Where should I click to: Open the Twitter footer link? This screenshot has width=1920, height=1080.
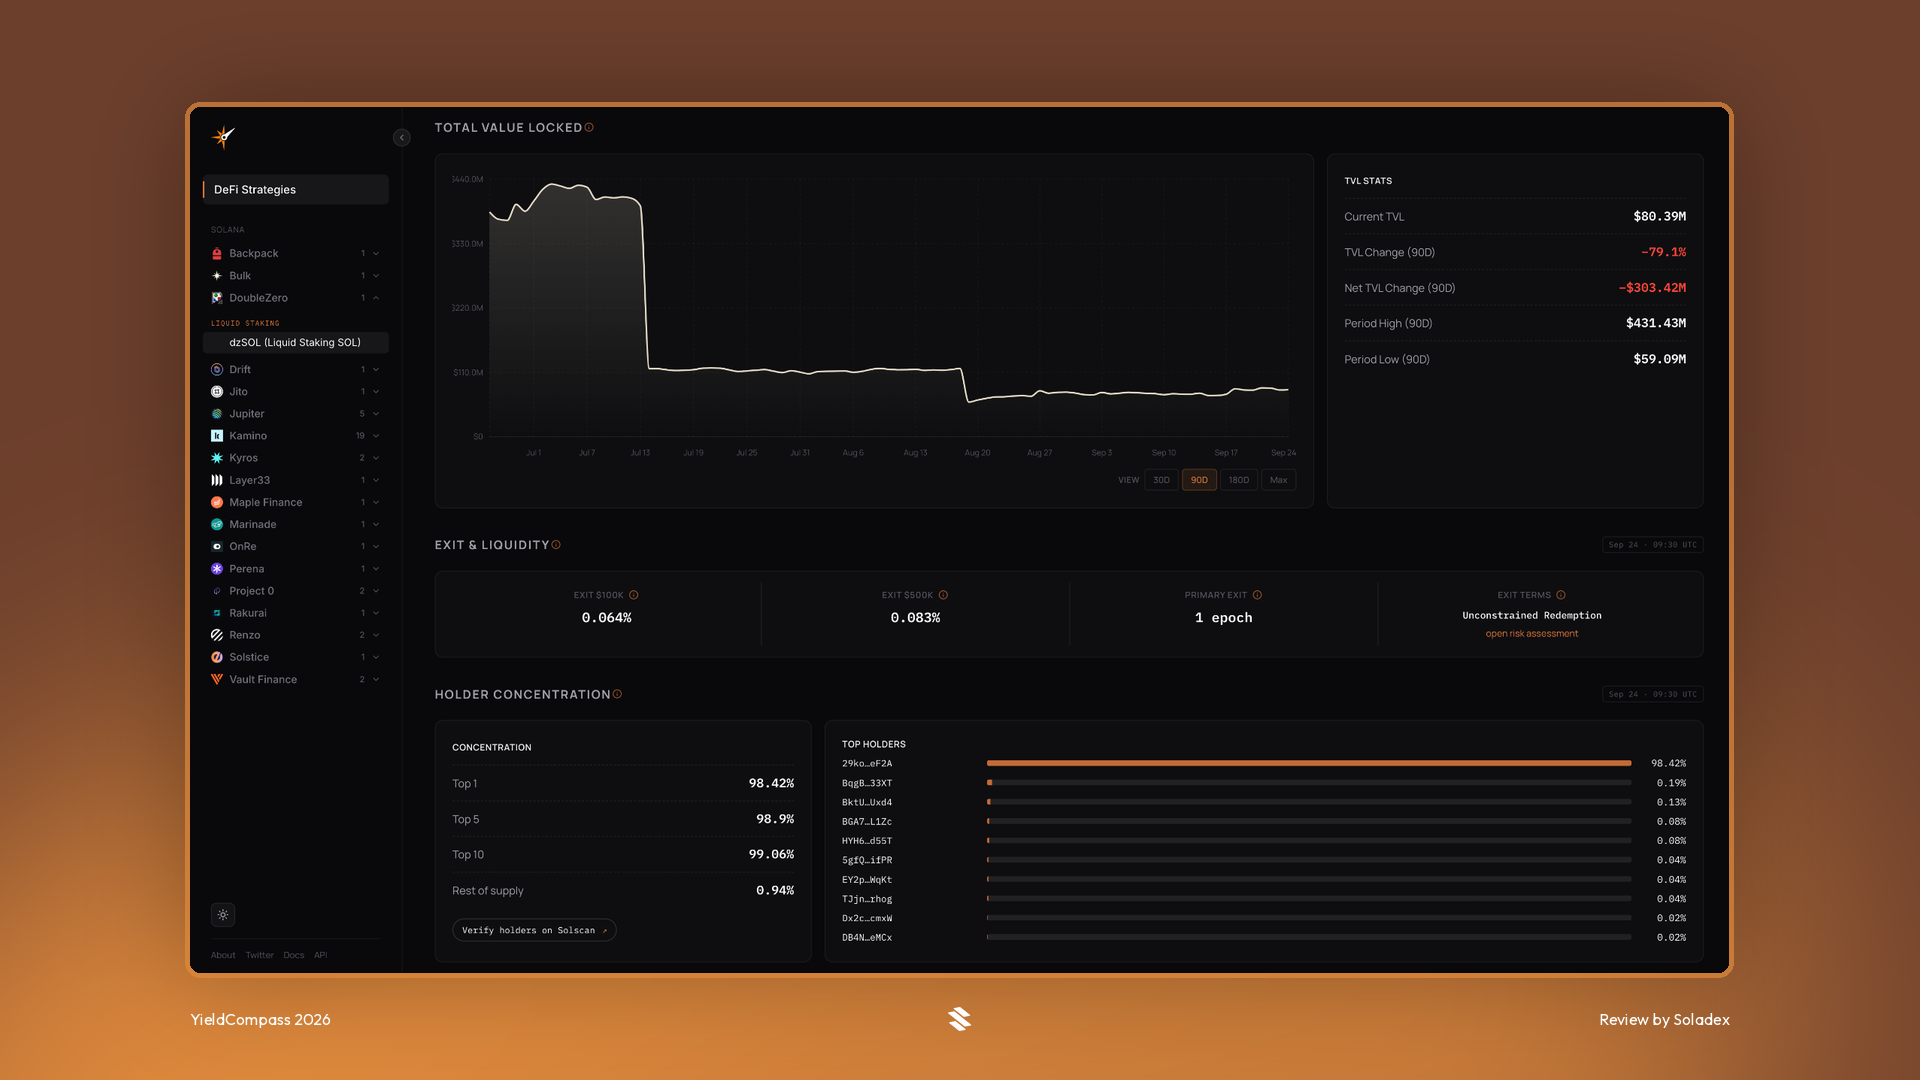[259, 956]
